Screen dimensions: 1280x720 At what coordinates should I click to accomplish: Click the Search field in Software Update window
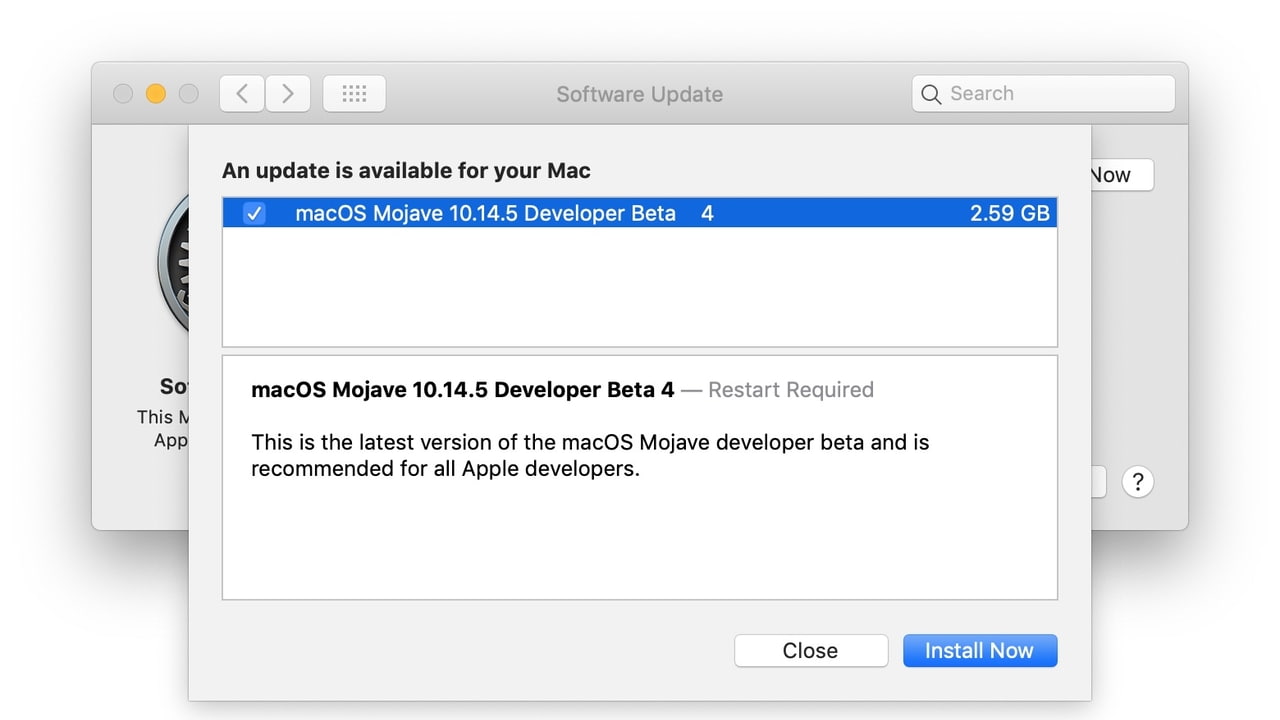[x=1043, y=94]
